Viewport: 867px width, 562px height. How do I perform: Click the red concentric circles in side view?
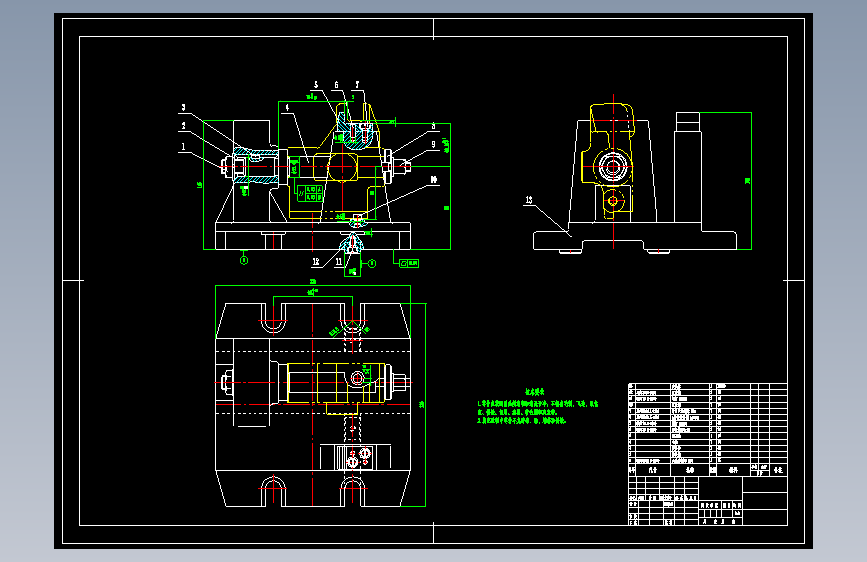pos(613,166)
